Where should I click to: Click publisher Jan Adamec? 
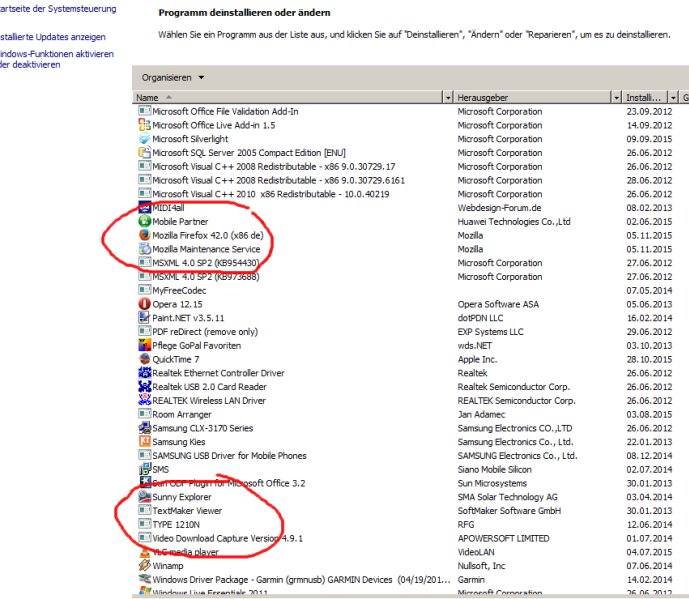(x=481, y=414)
